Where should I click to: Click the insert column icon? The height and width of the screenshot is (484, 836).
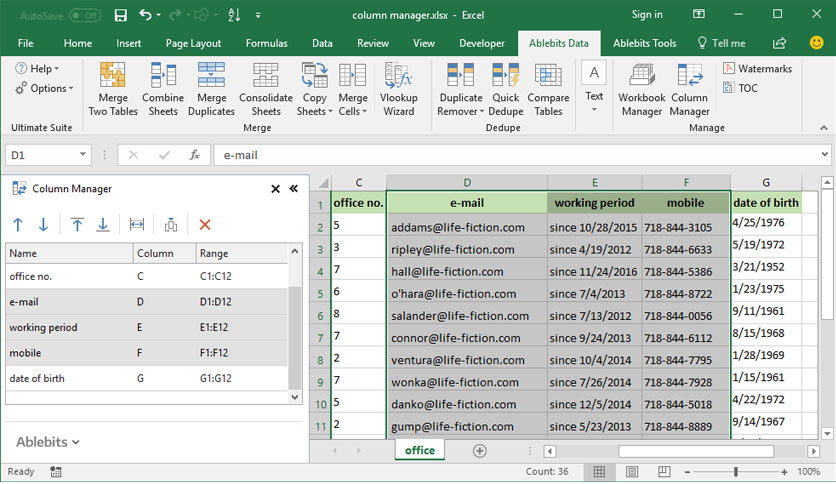[171, 225]
